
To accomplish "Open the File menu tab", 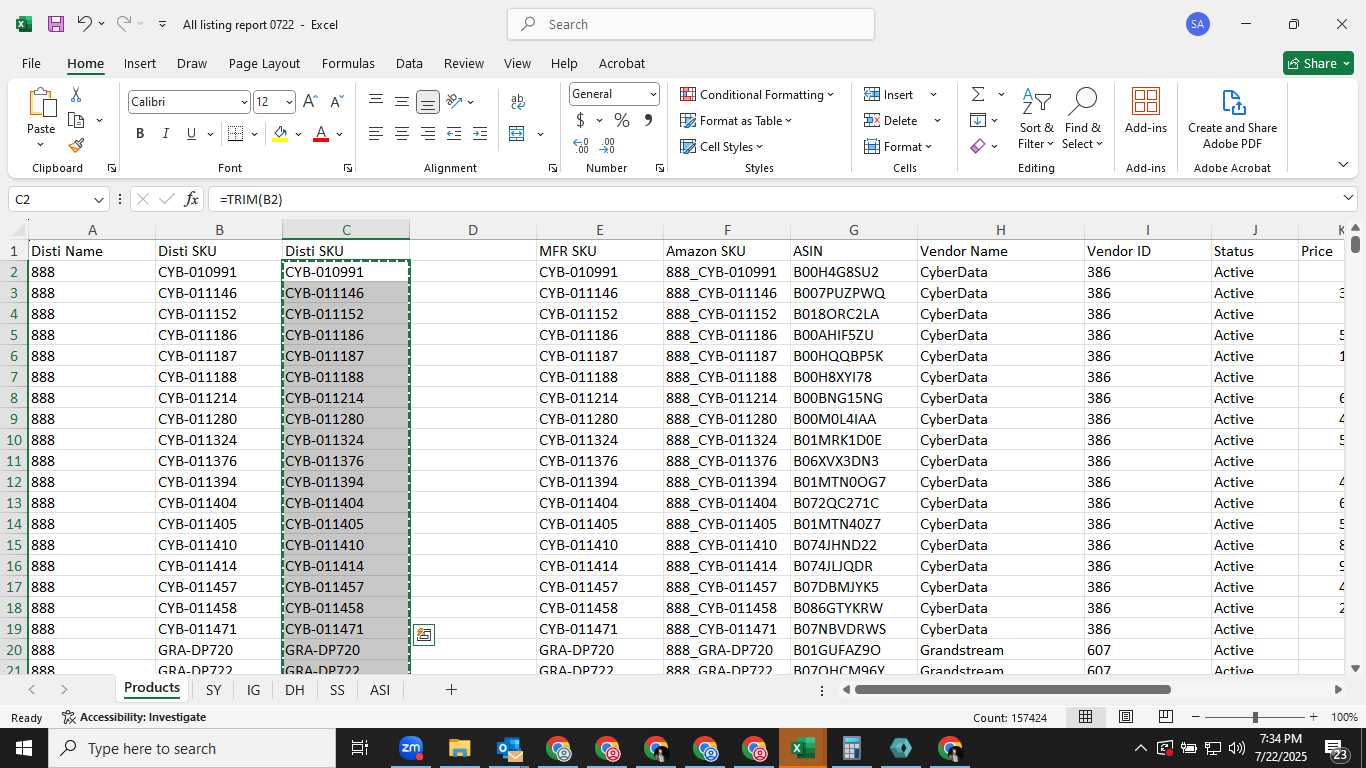I will tap(31, 63).
